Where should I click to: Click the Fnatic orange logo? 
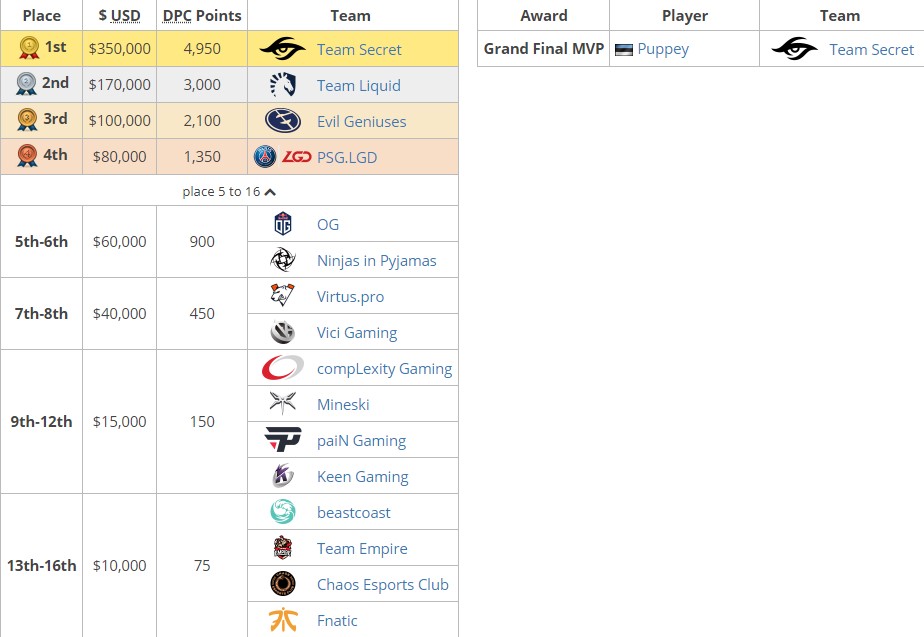coord(283,620)
